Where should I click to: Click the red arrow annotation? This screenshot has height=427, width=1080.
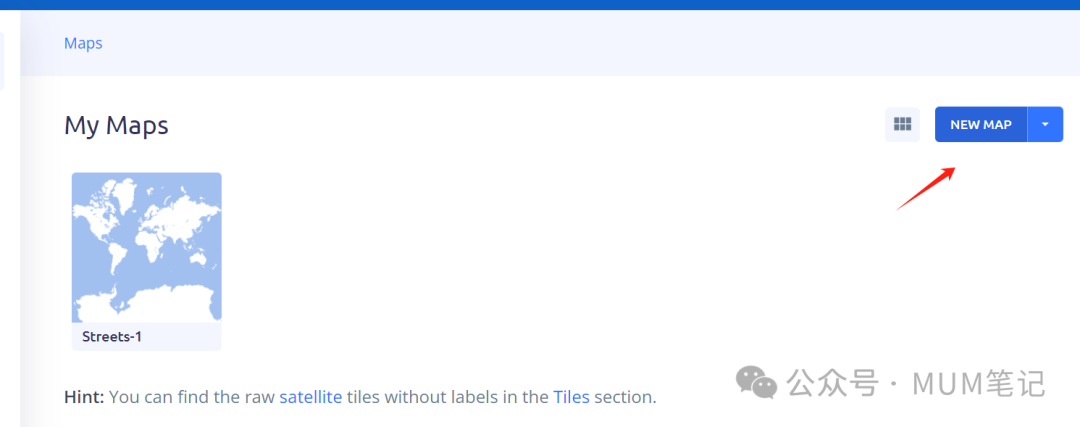pos(926,187)
